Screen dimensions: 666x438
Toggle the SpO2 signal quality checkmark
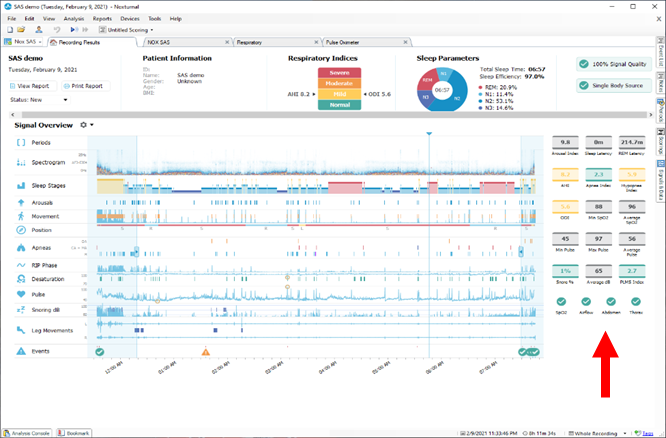[562, 301]
